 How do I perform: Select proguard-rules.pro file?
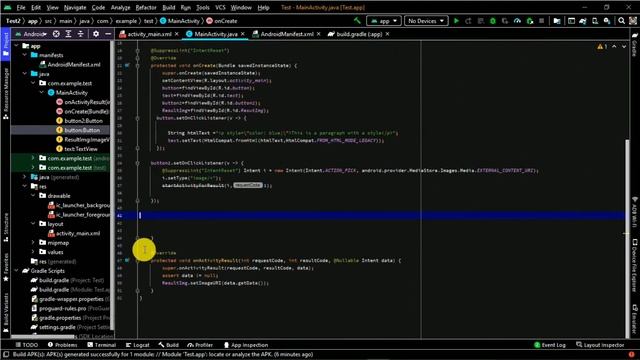(62, 309)
